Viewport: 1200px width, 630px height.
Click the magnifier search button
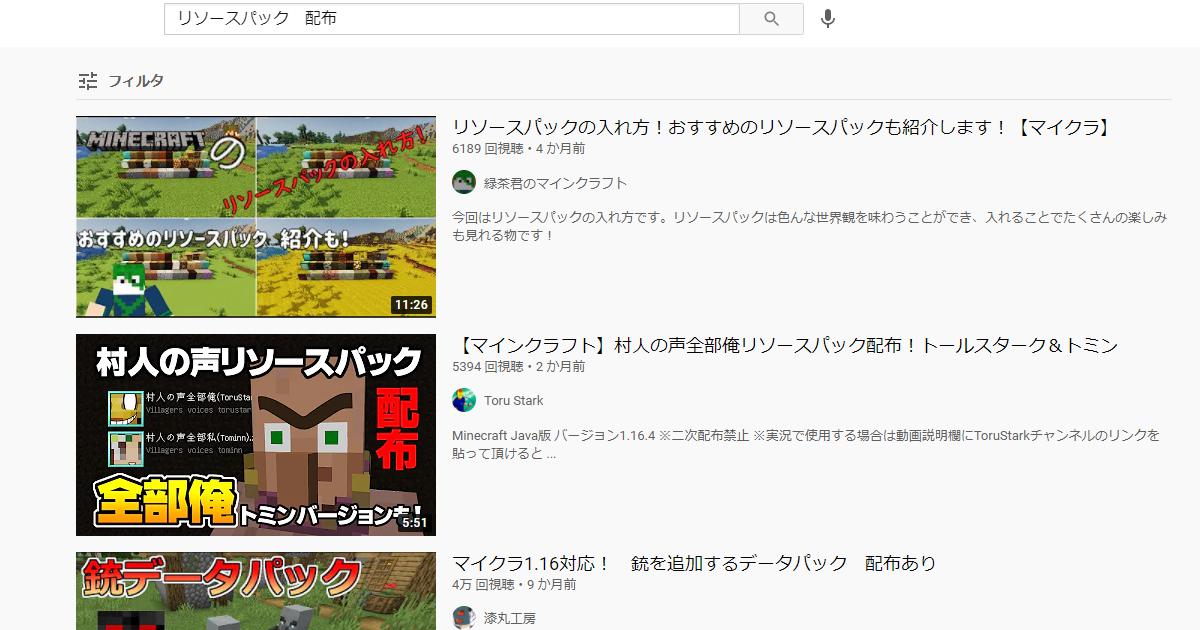[771, 19]
